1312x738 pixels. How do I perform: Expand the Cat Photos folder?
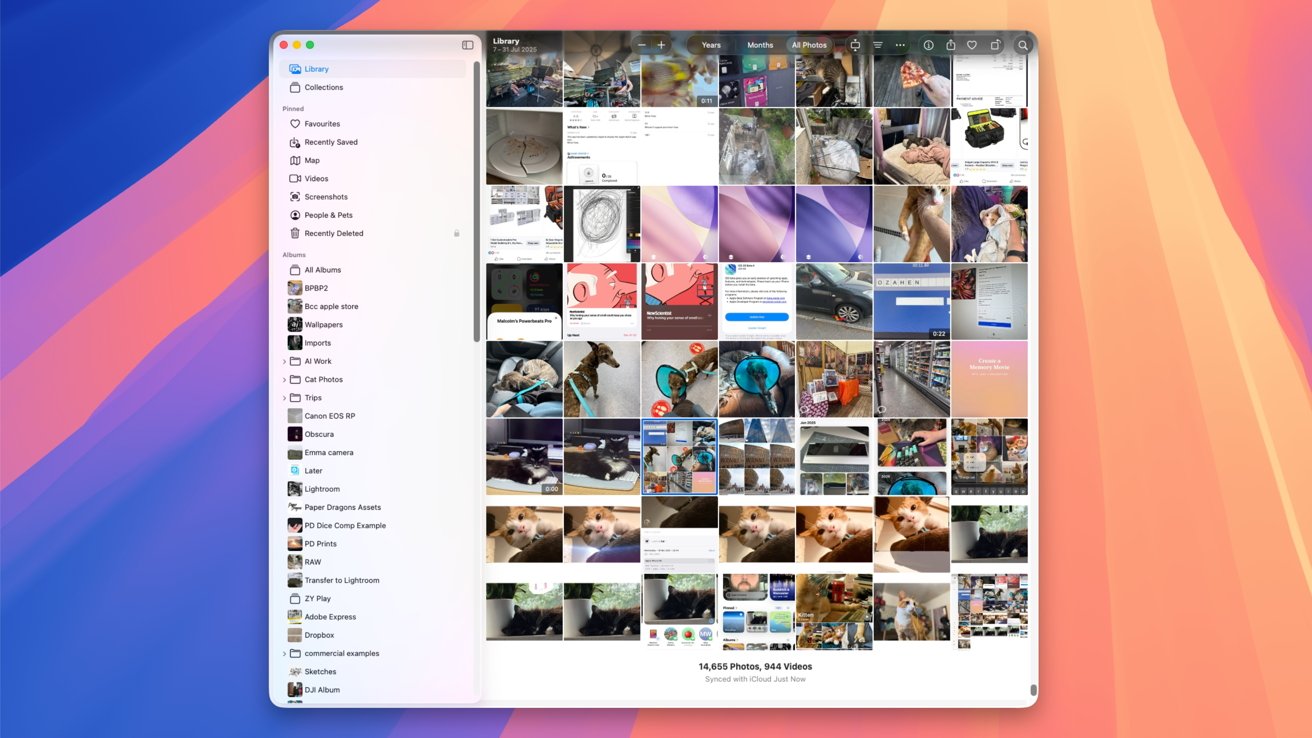pyautogui.click(x=284, y=380)
